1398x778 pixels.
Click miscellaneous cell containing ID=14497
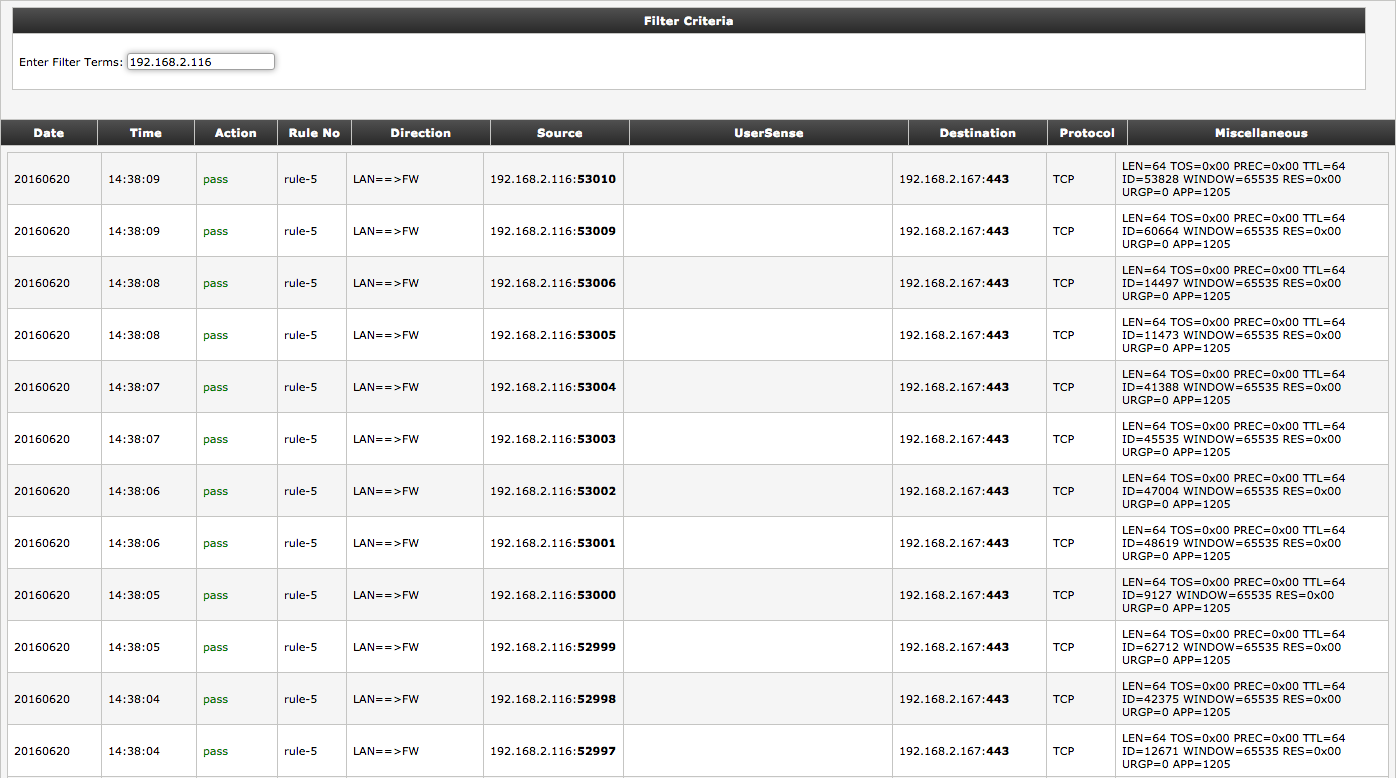[1251, 283]
